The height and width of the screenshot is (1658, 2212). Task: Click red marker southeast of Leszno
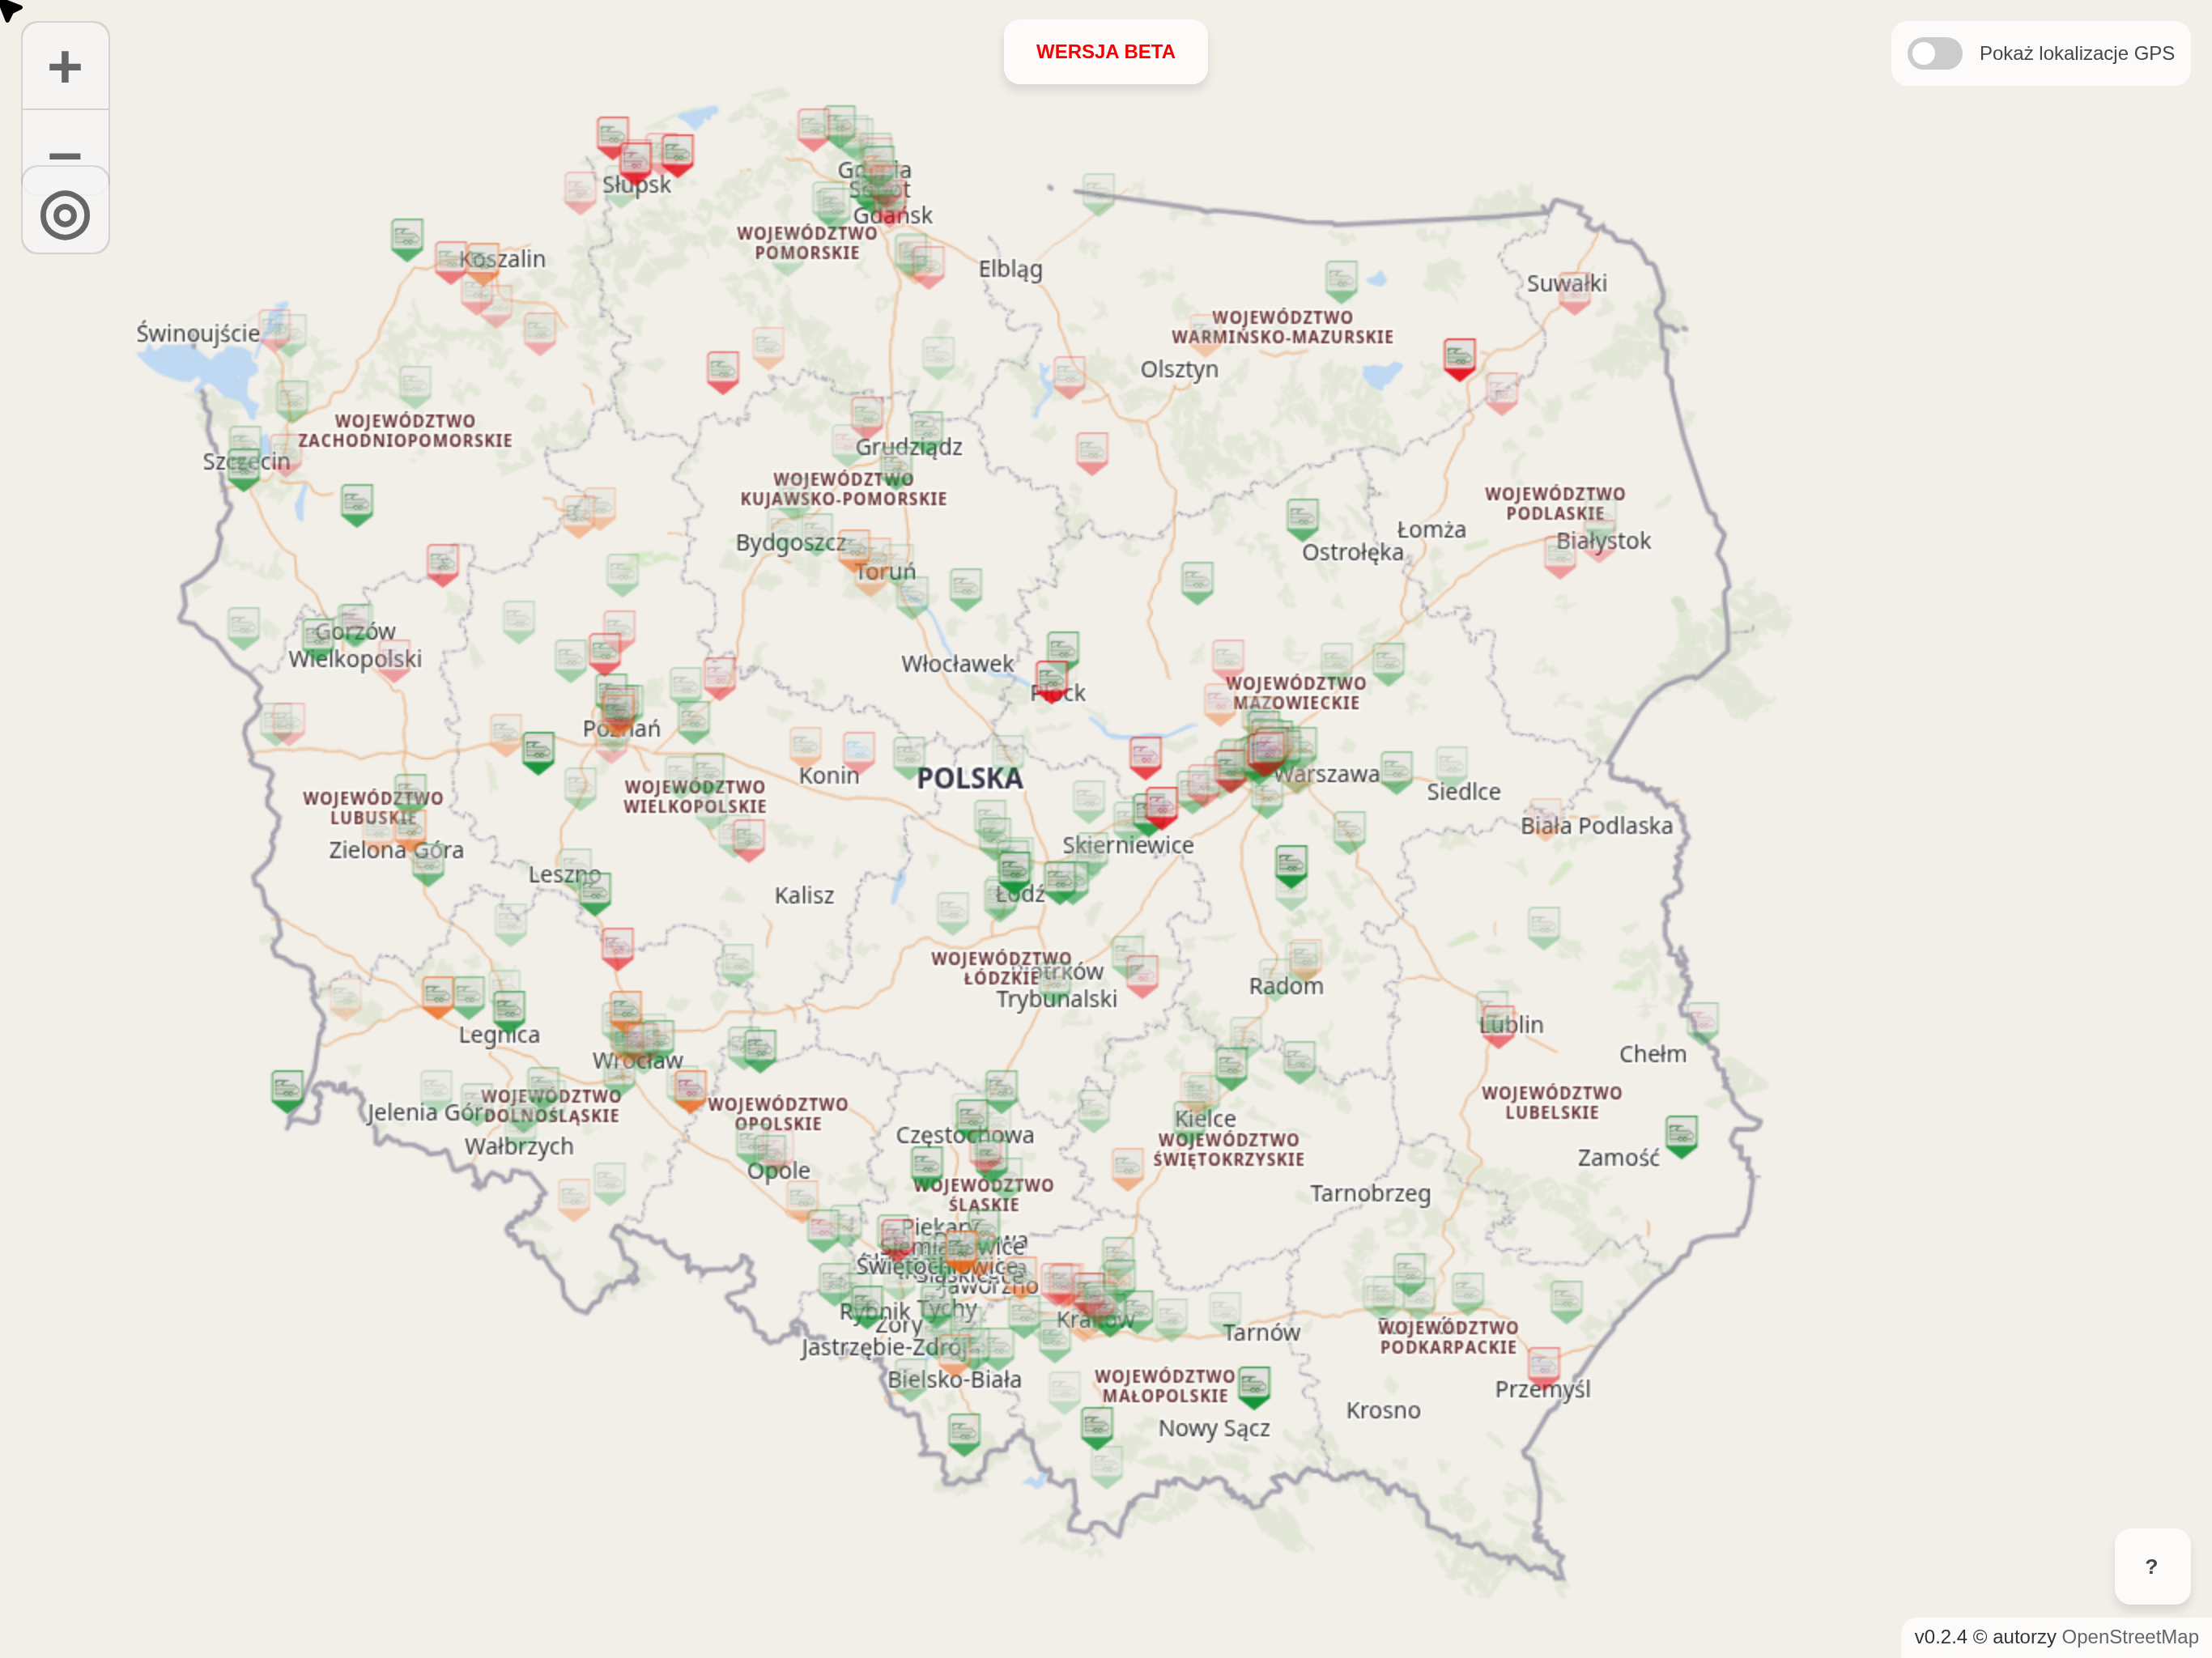pos(617,945)
